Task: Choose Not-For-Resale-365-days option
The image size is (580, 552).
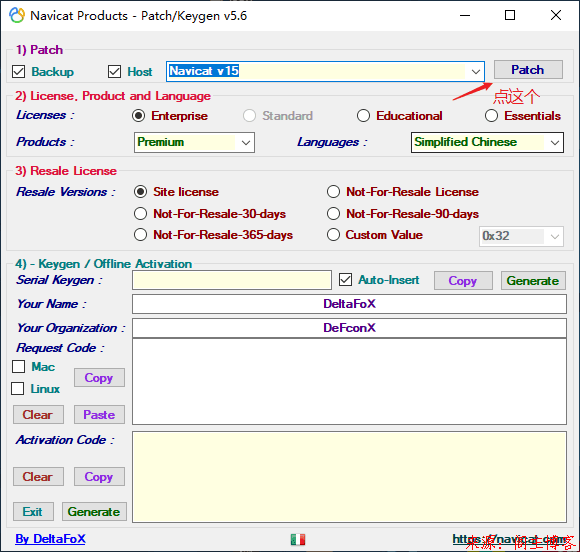Action: click(141, 235)
